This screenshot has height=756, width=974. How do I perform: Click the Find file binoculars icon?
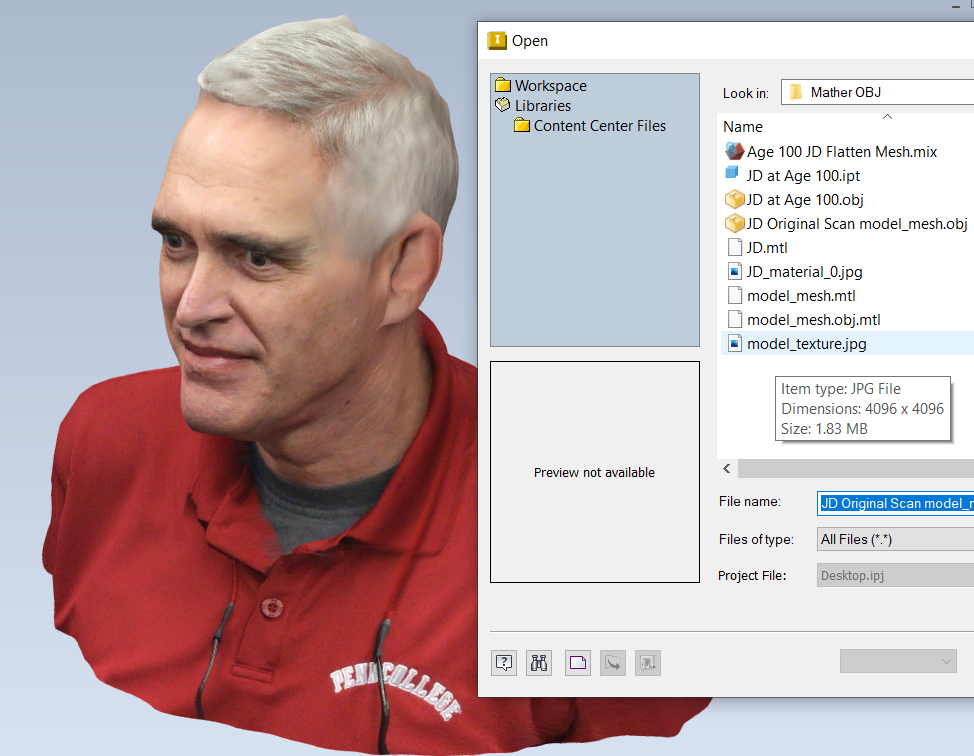tap(538, 662)
